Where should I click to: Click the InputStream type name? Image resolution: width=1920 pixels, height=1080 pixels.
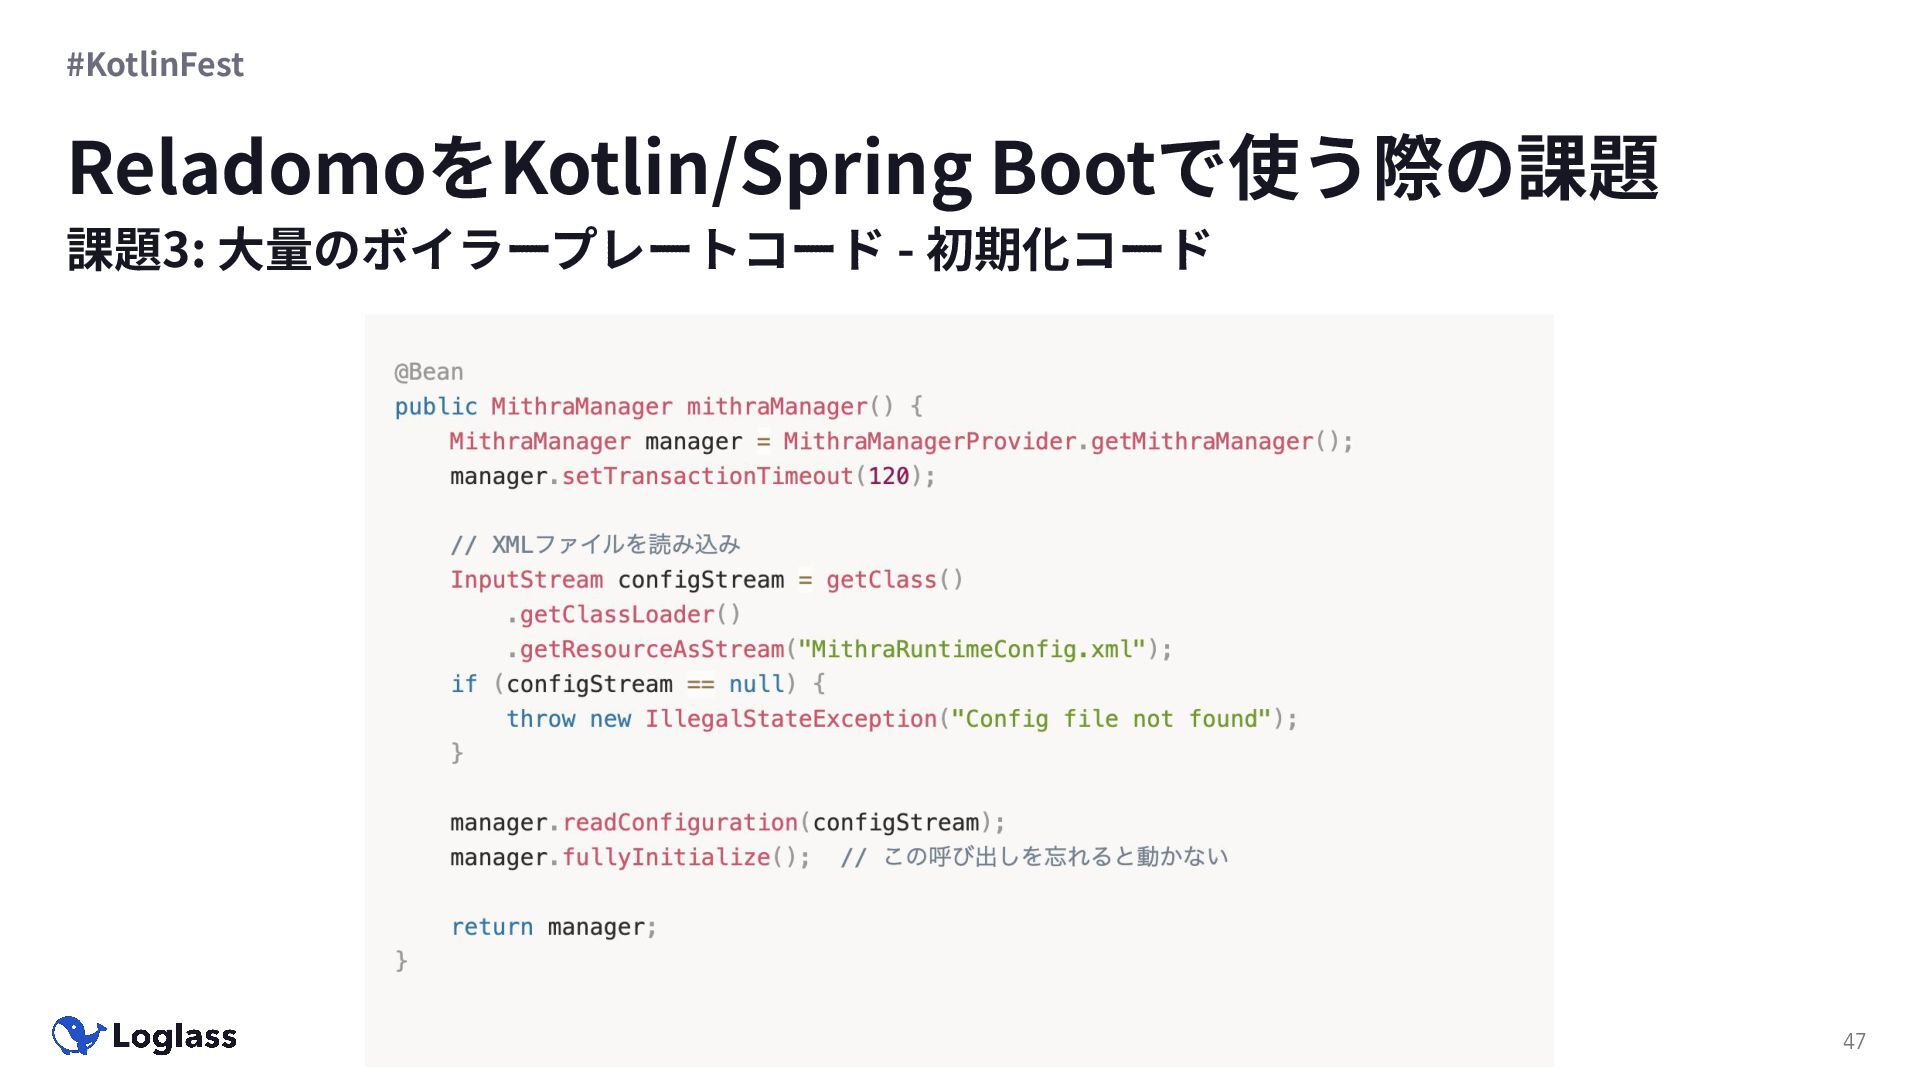tap(526, 580)
